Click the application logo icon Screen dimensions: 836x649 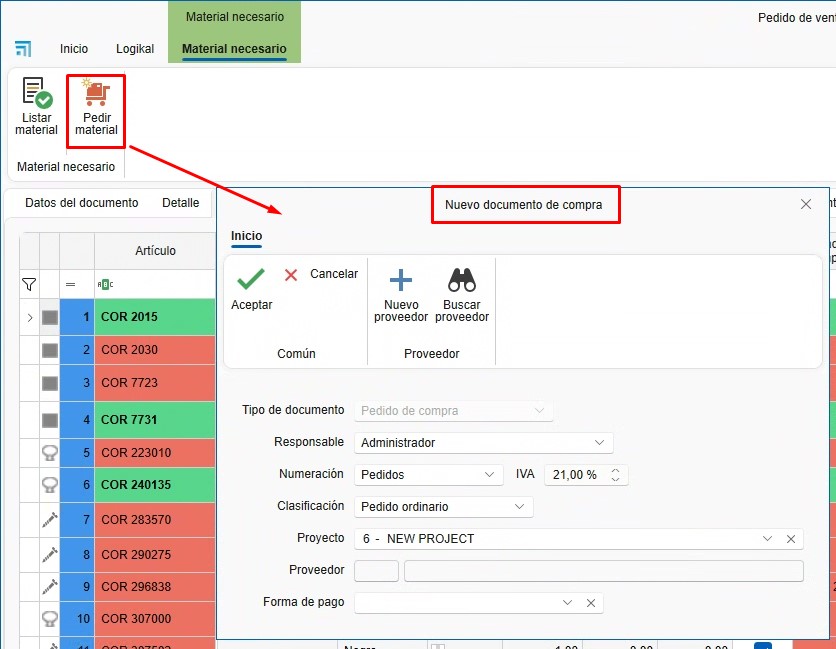pos(23,49)
